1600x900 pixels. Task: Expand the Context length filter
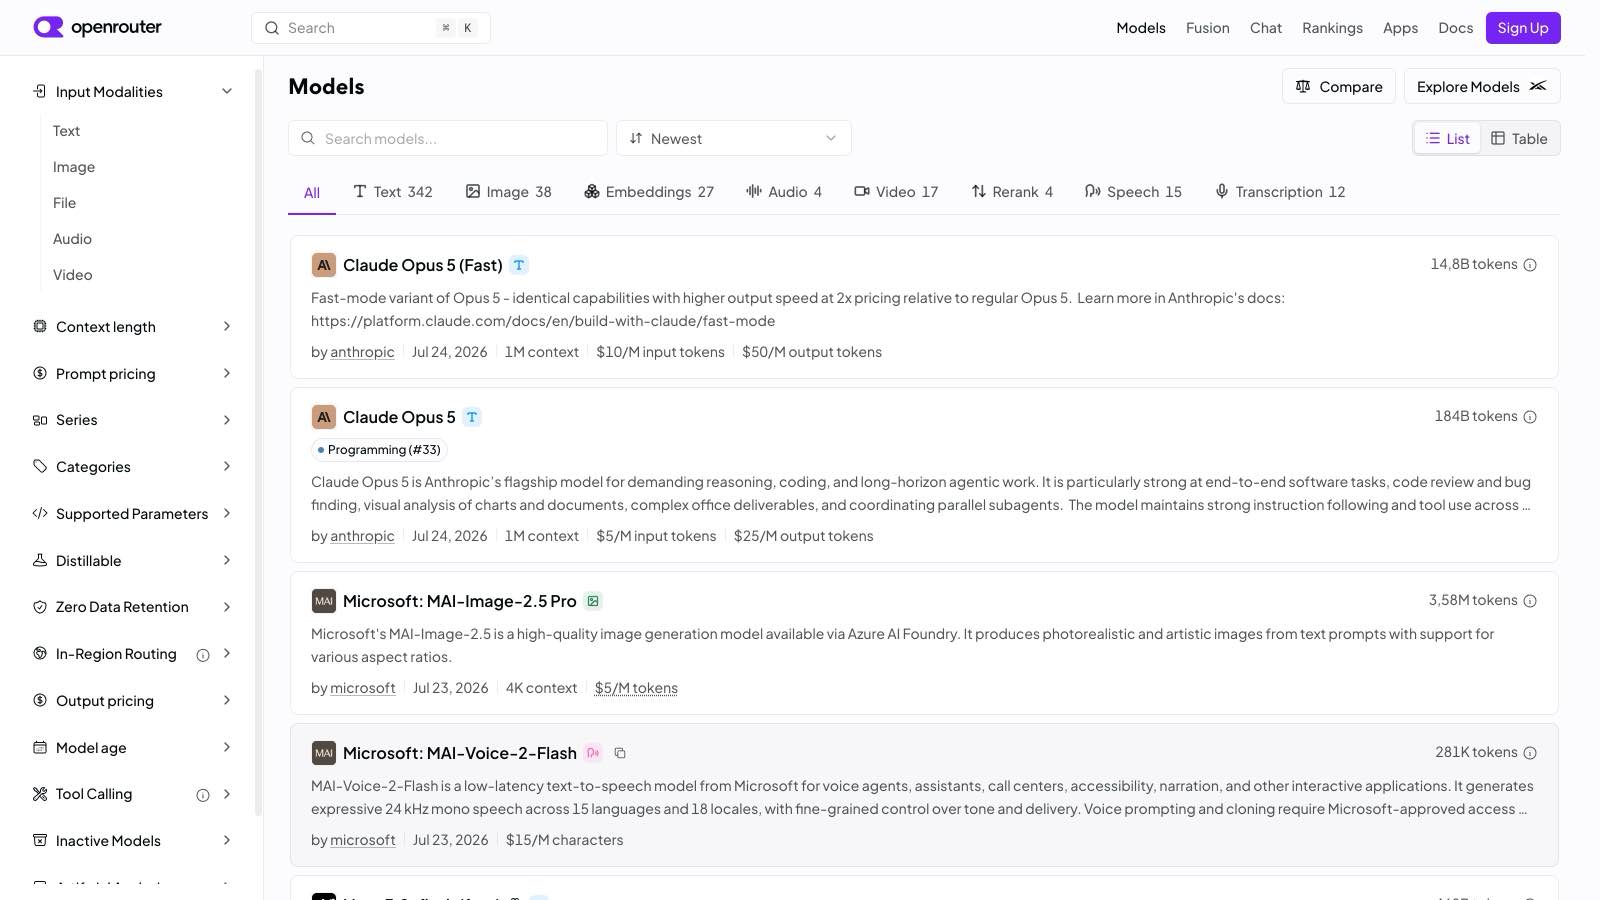pos(227,326)
